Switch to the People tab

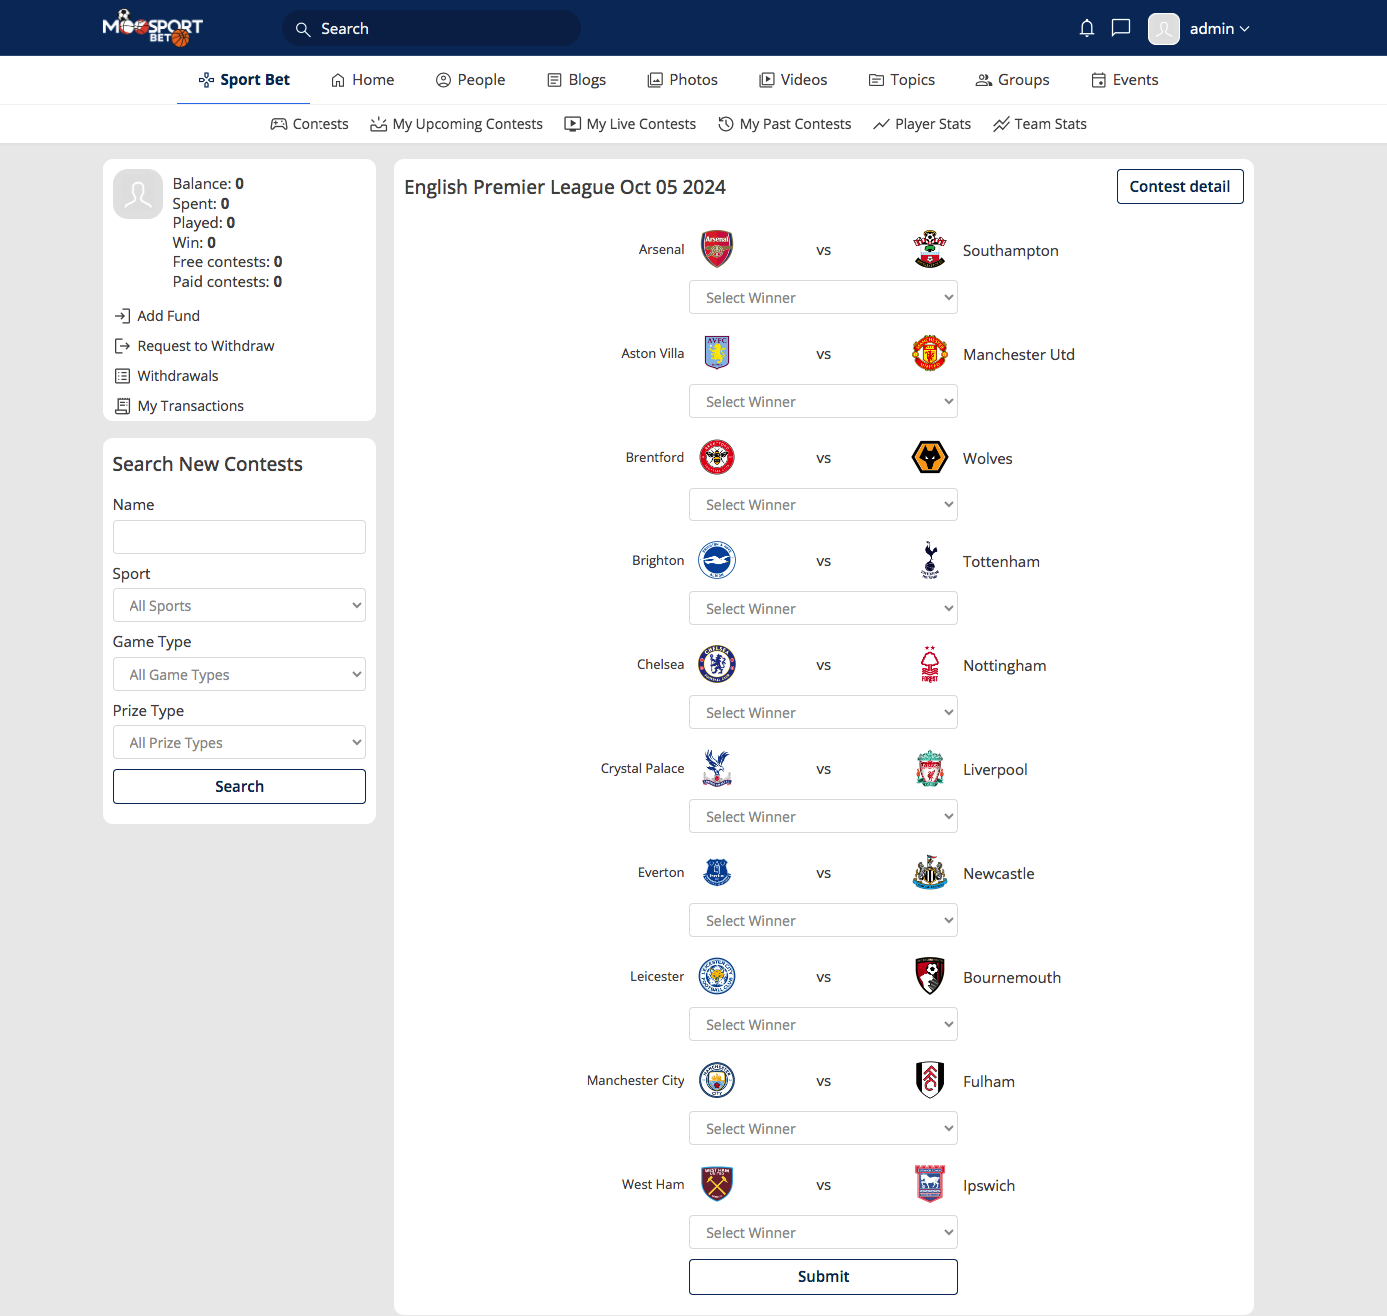pyautogui.click(x=470, y=80)
